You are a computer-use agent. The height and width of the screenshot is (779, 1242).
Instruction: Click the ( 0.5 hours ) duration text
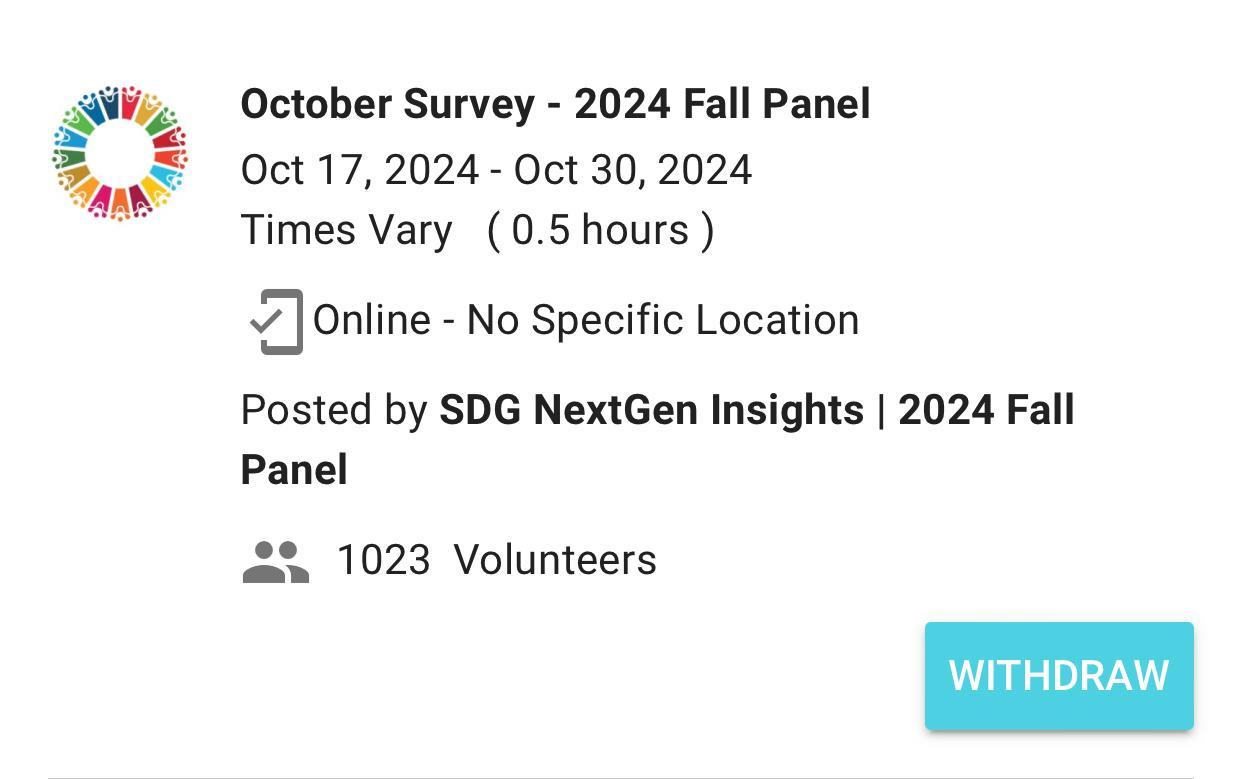(600, 230)
